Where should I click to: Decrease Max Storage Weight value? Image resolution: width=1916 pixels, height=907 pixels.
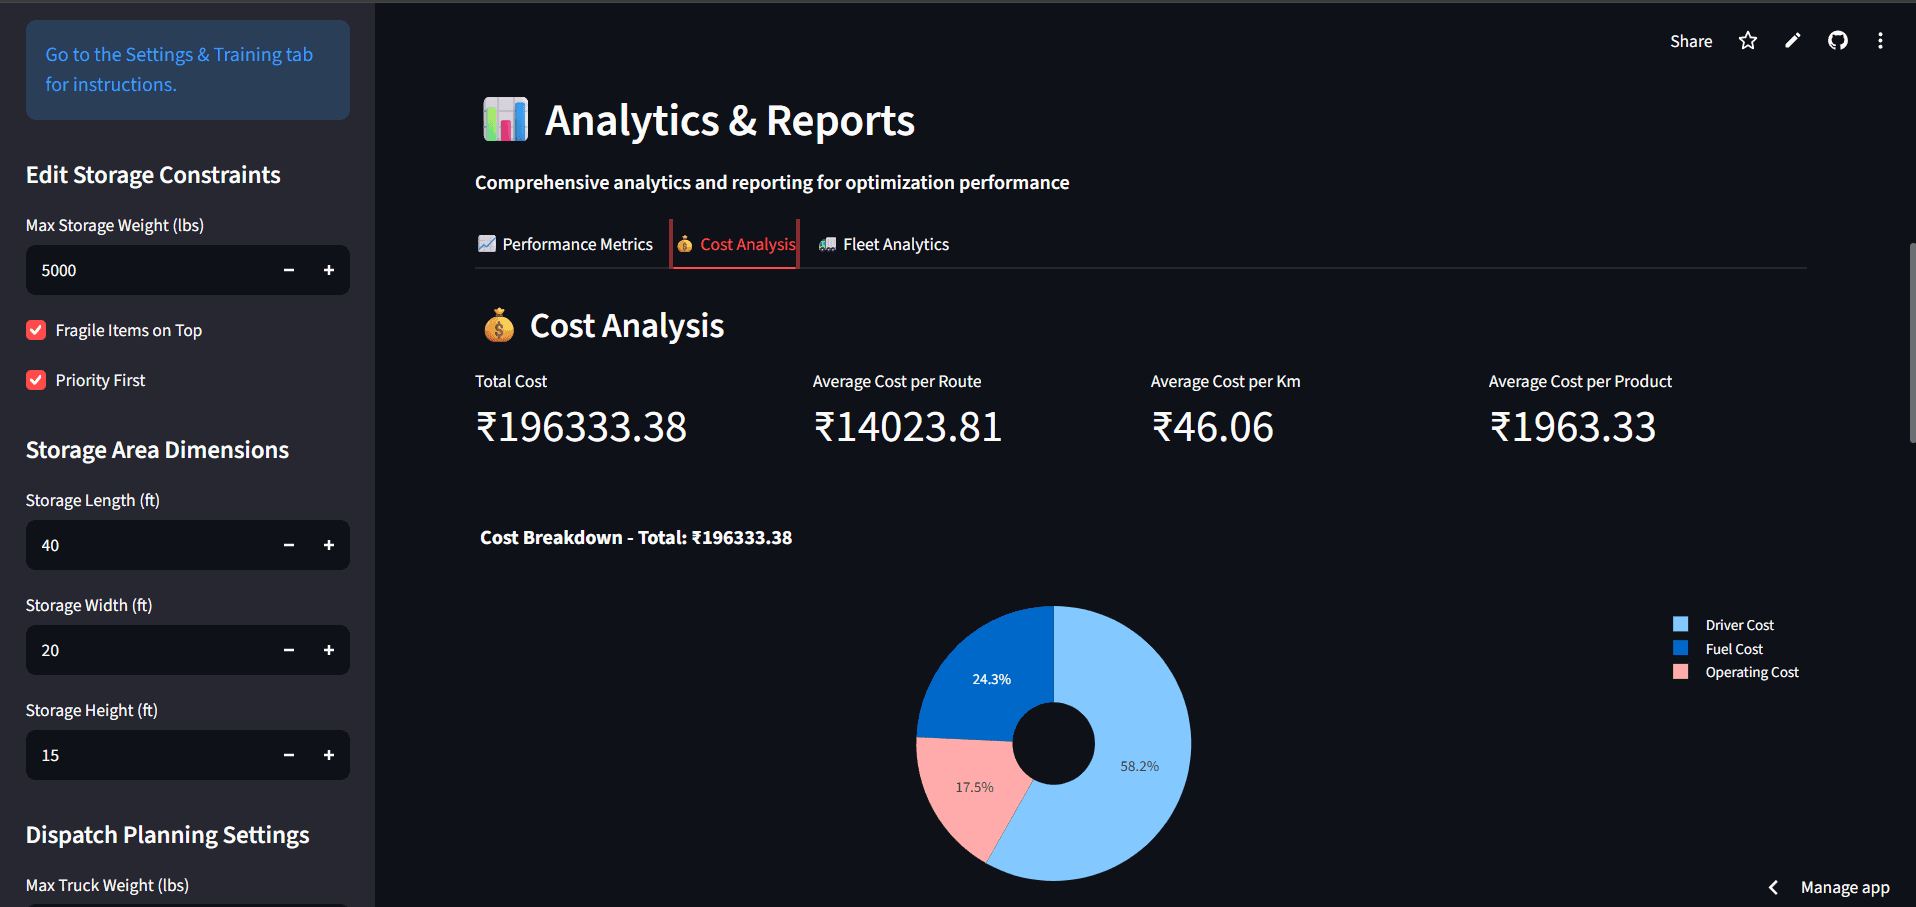coord(289,270)
